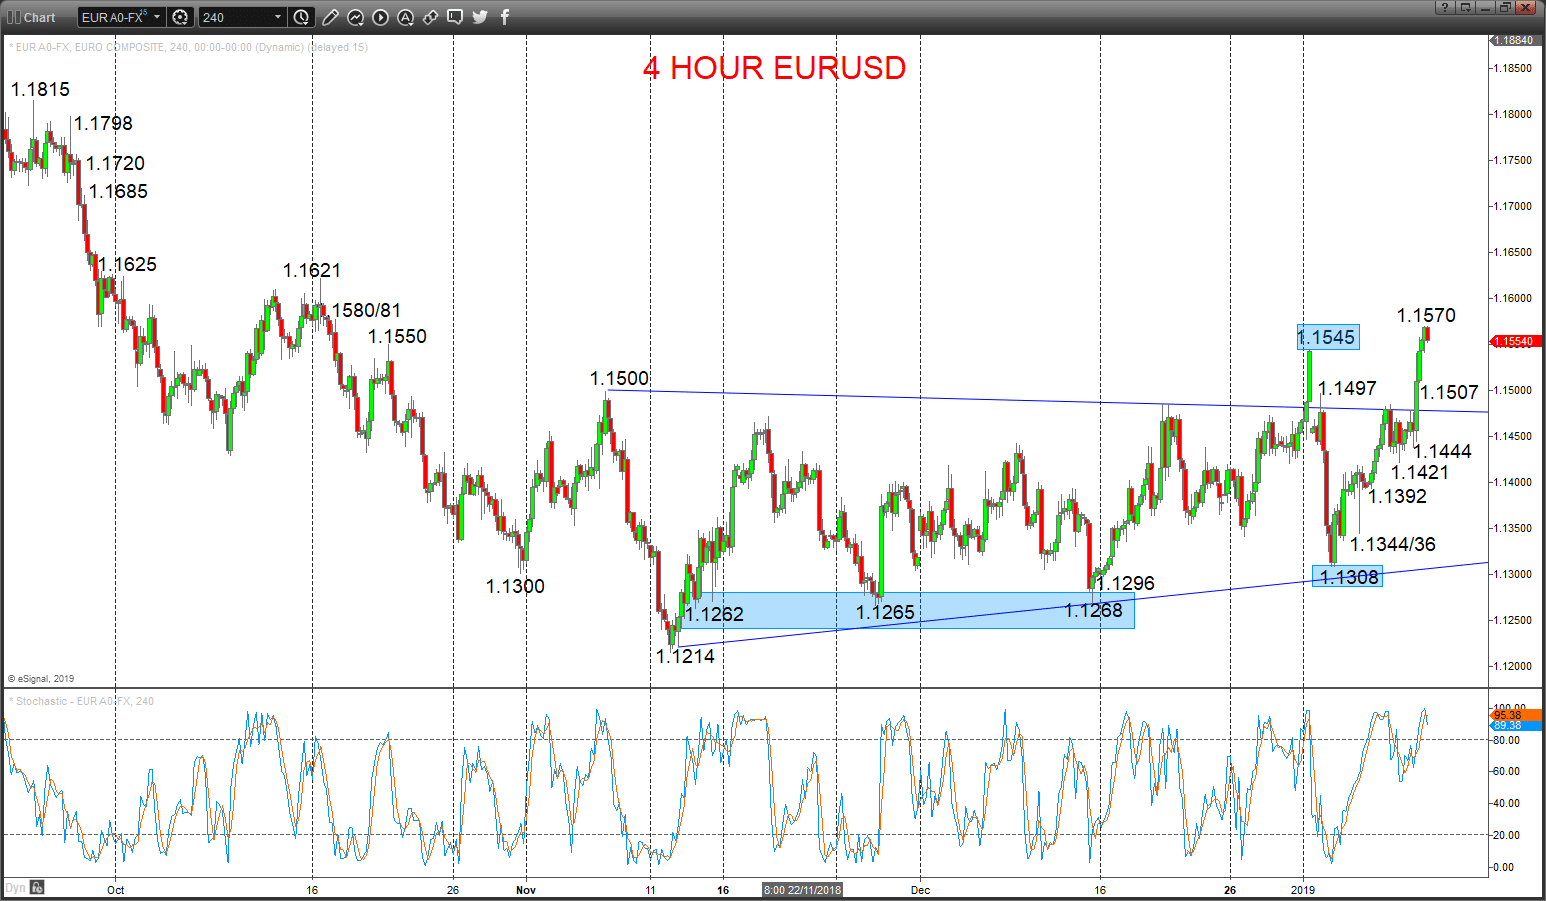Click the 1.1720 price annotation
This screenshot has width=1546, height=901.
tap(115, 163)
